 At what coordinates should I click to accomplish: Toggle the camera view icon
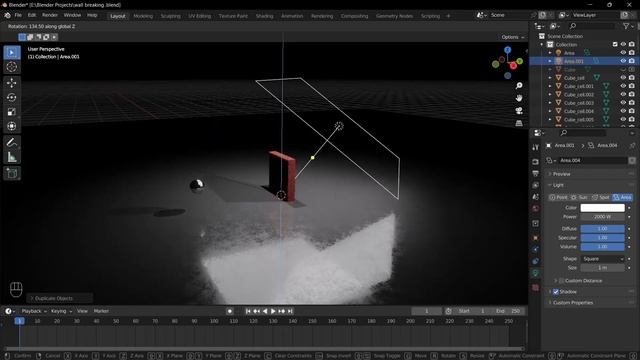click(x=519, y=111)
